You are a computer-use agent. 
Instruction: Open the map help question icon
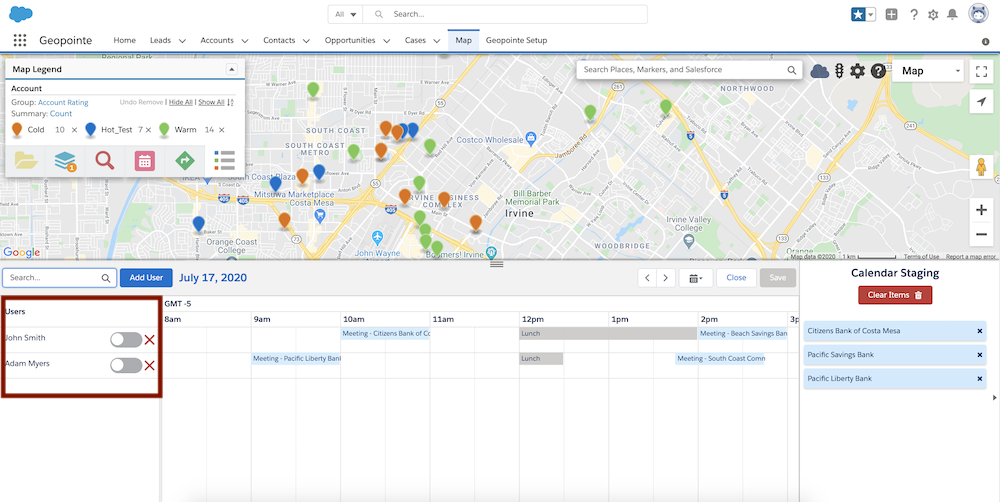click(878, 71)
